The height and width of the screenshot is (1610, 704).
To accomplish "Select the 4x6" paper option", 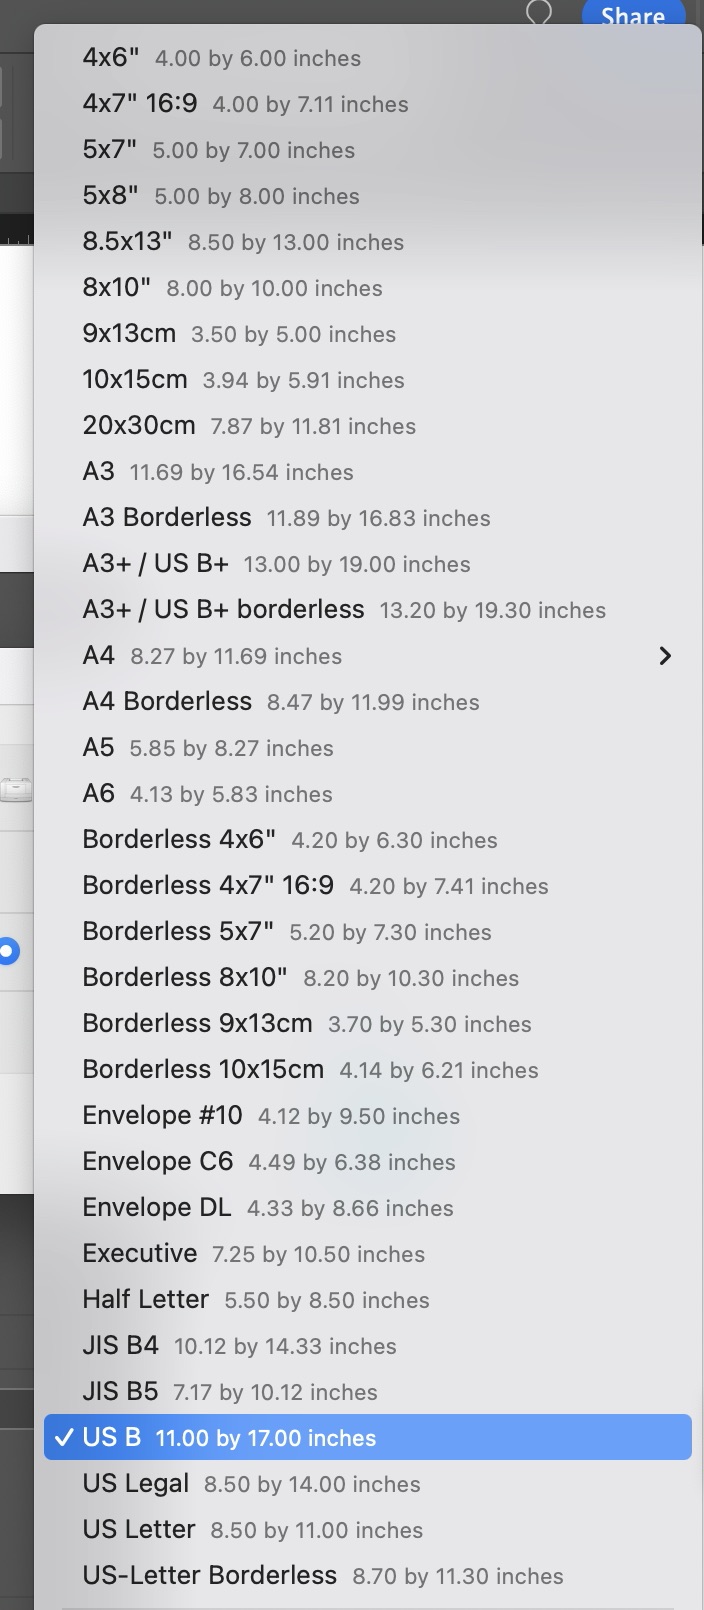I will tap(221, 58).
